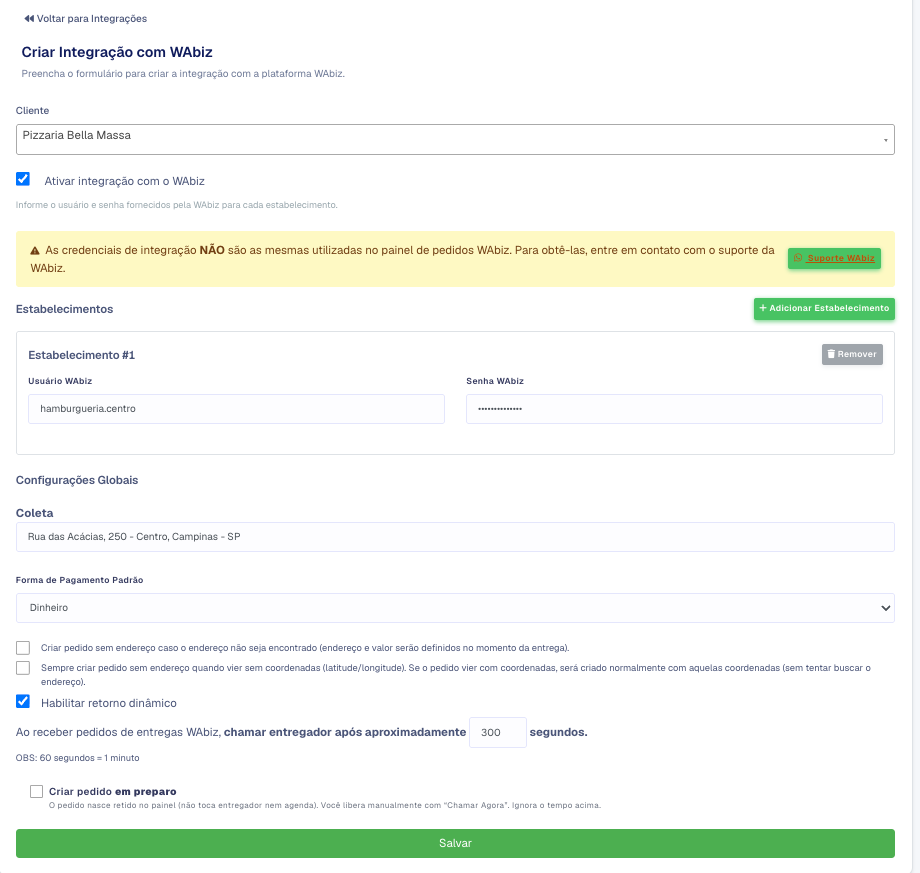
Task: Focus the Senha WAbiz password field
Action: 674,409
